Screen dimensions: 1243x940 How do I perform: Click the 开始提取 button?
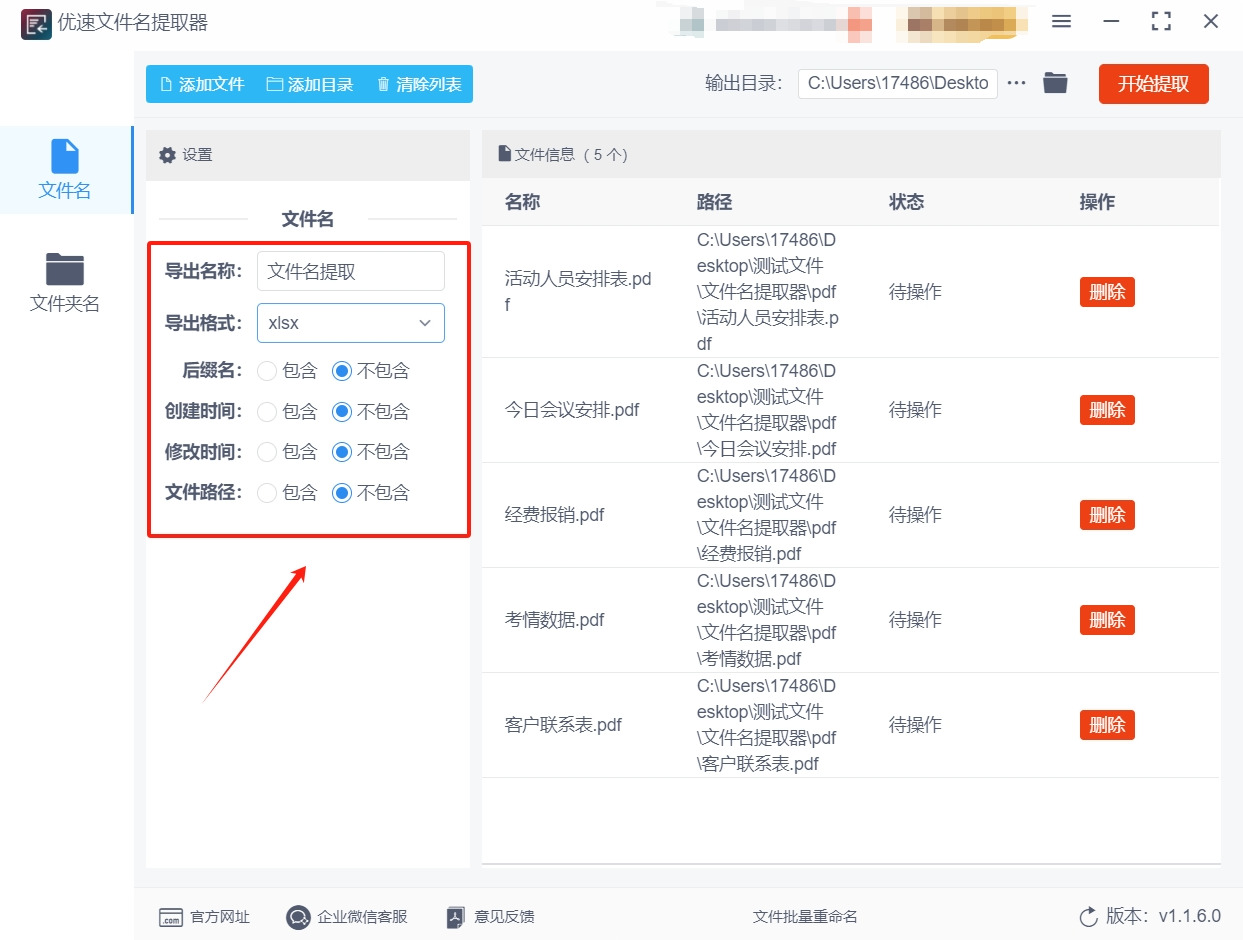(1153, 84)
